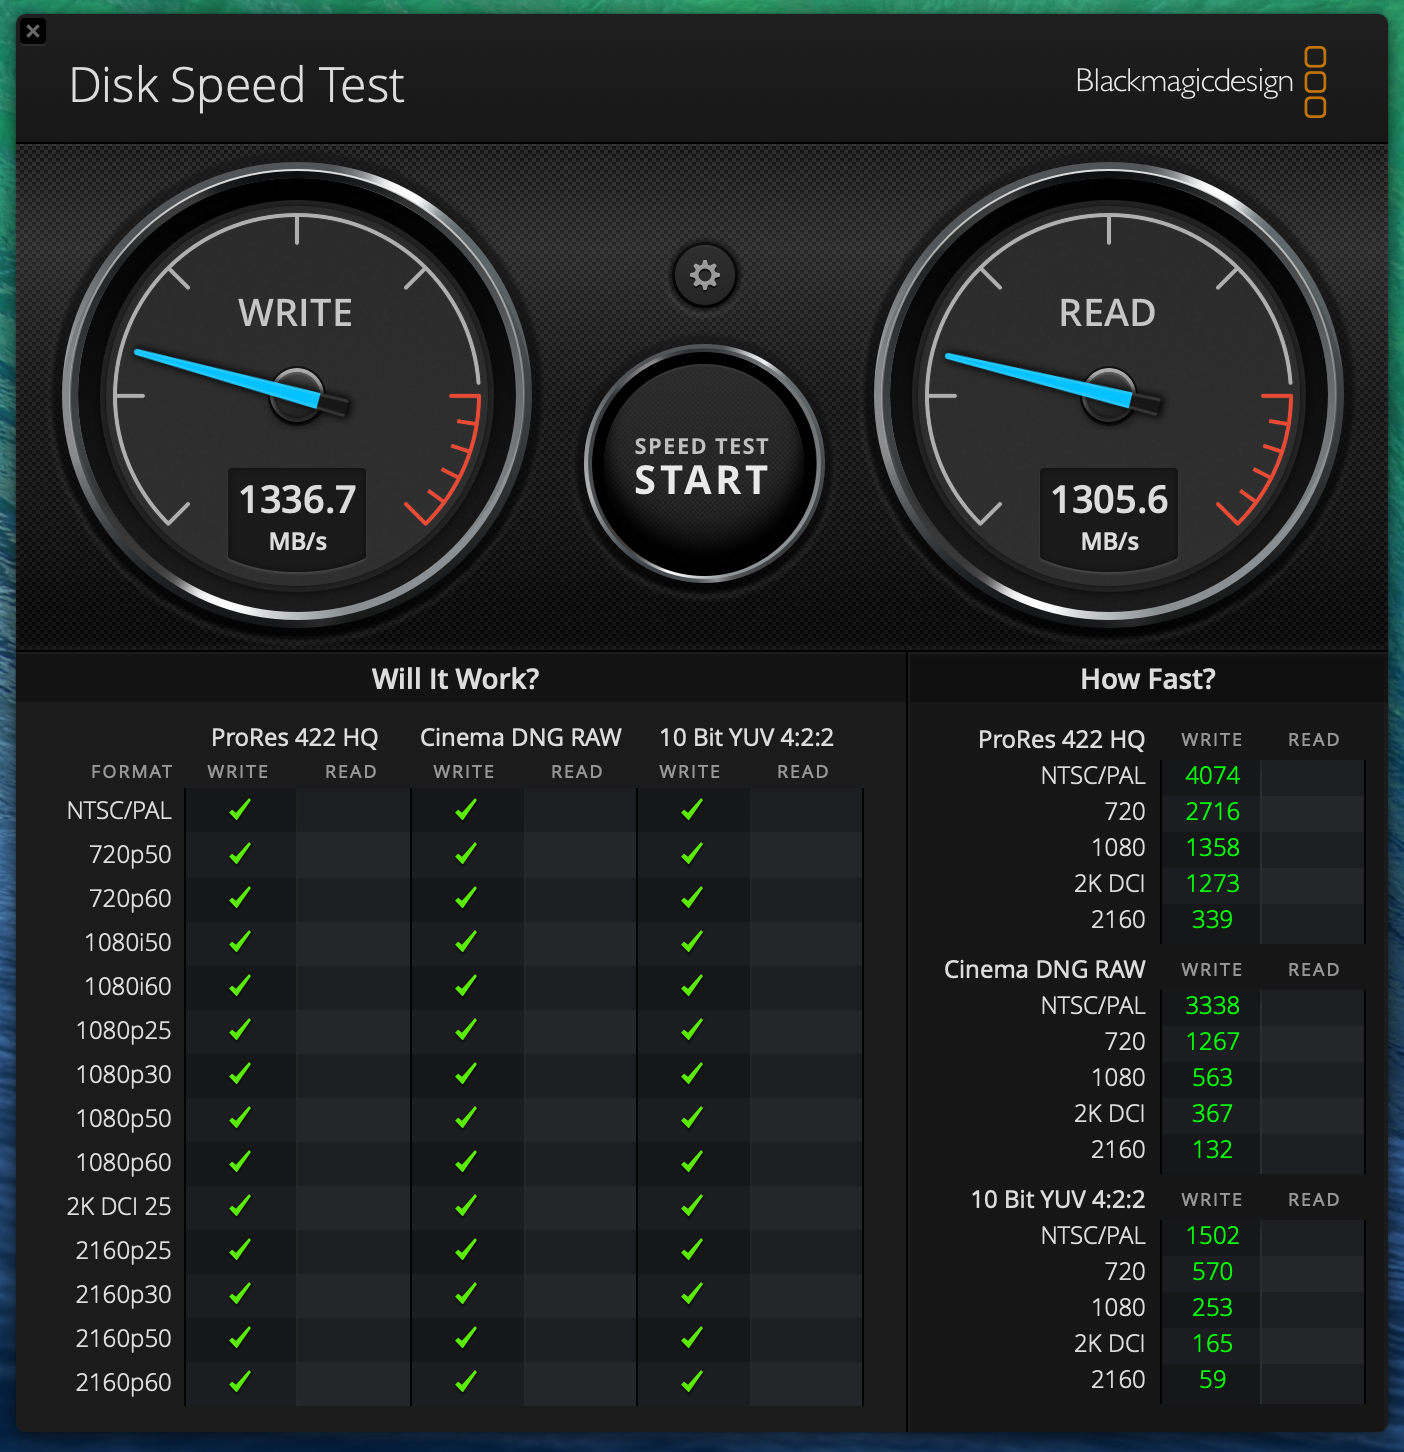
Task: Click Cinema DNG 720 write value 1267
Action: click(x=1212, y=1041)
